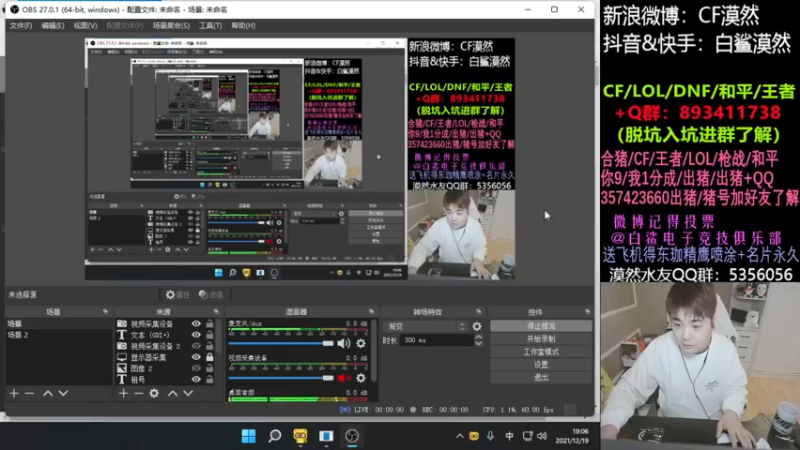Toggle lock on 文本 (GDI+) source
The image size is (800, 450).
pos(210,335)
